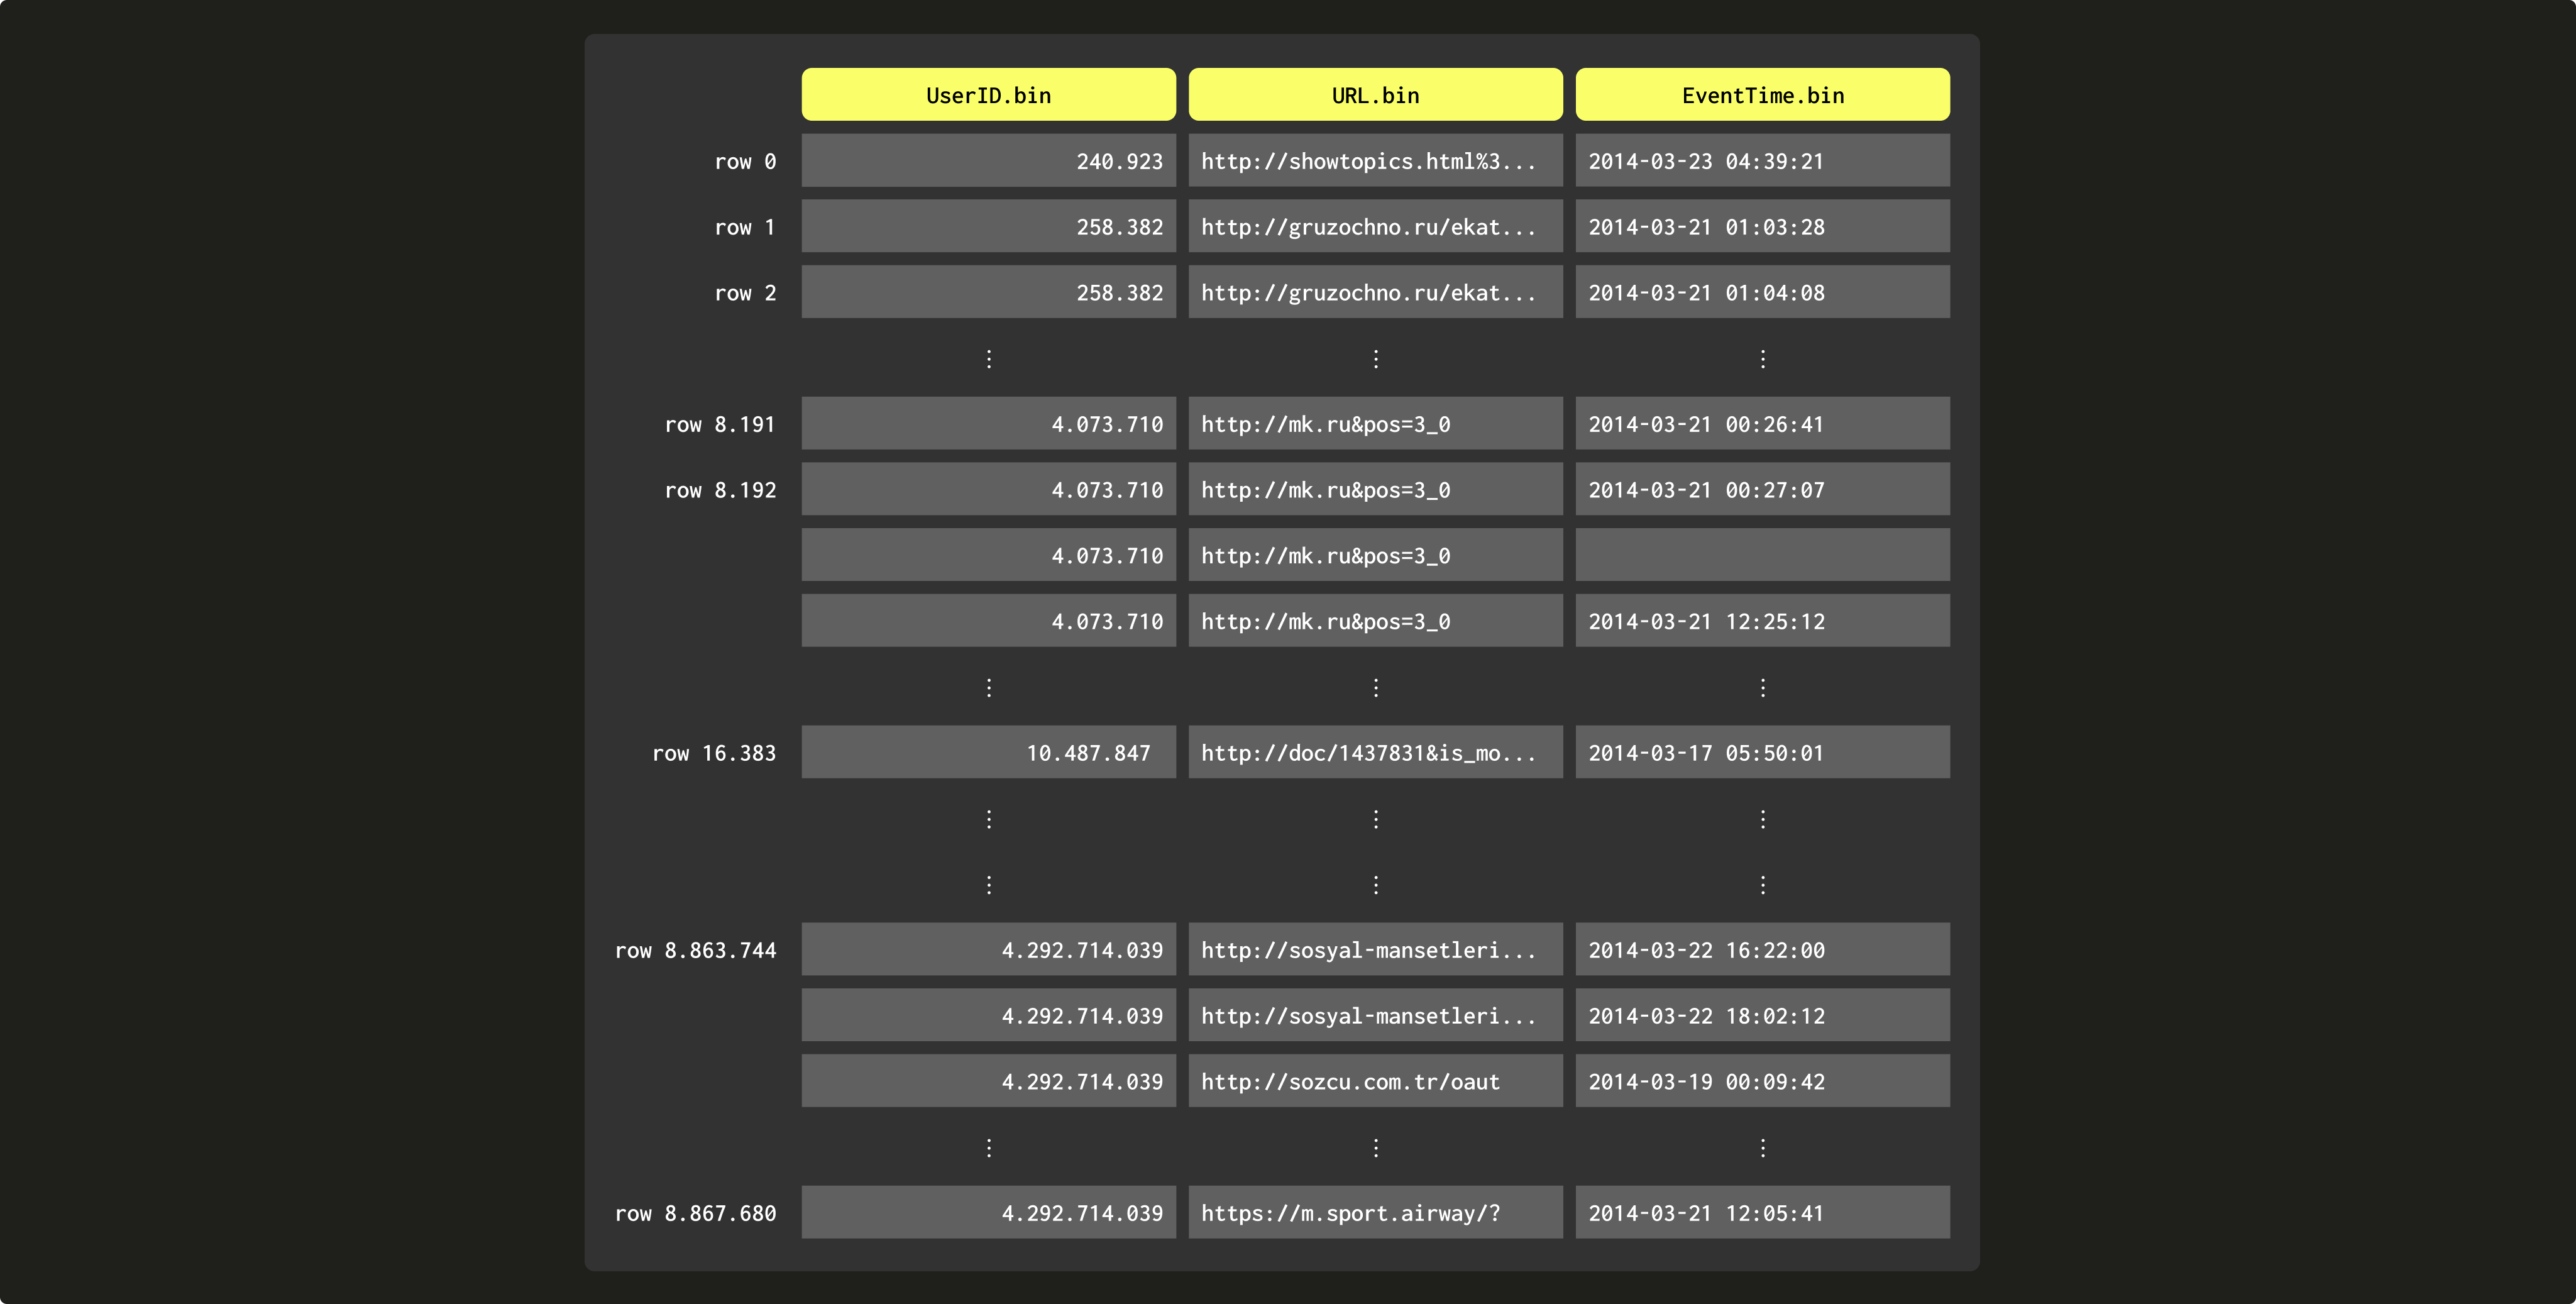
Task: Click the row 16.383 label
Action: pyautogui.click(x=714, y=753)
